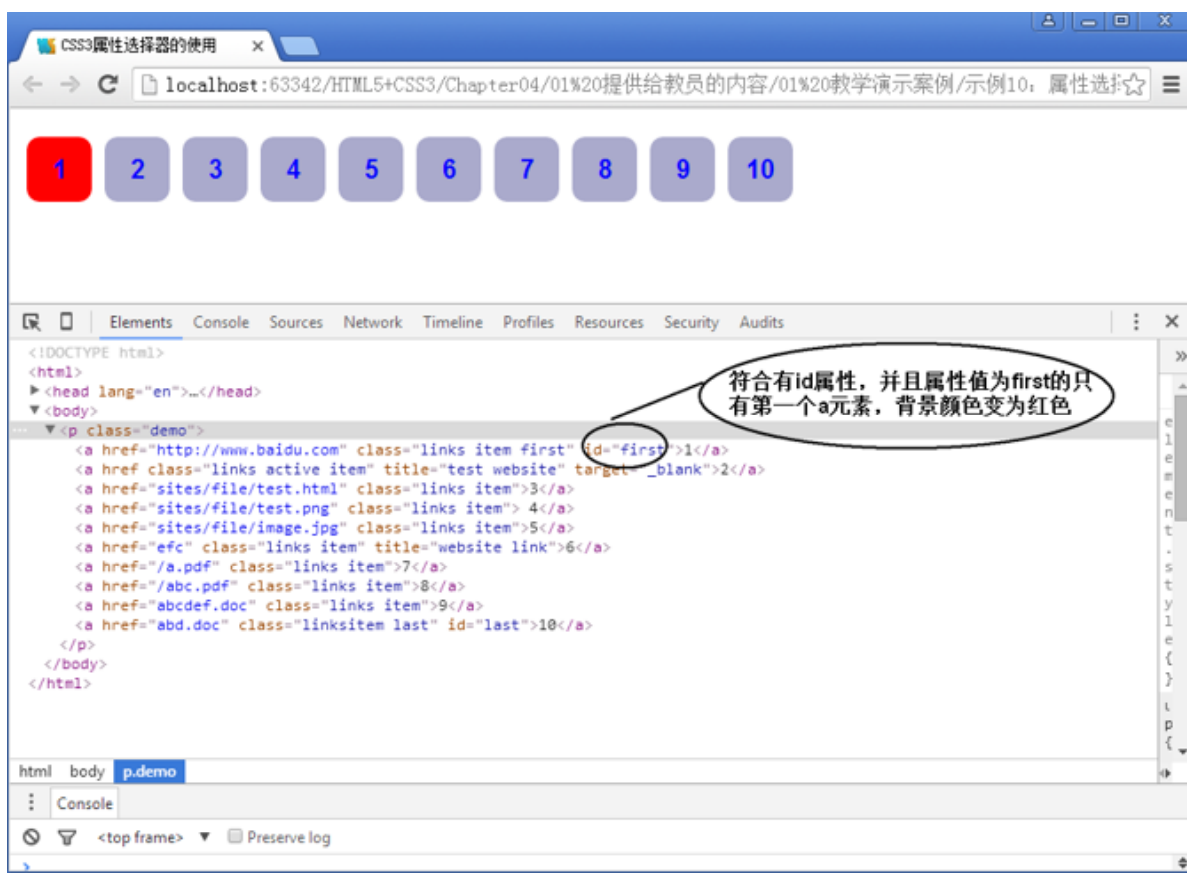Screen dimensions: 1187x875
Task: Open the Security tab
Action: (691, 322)
